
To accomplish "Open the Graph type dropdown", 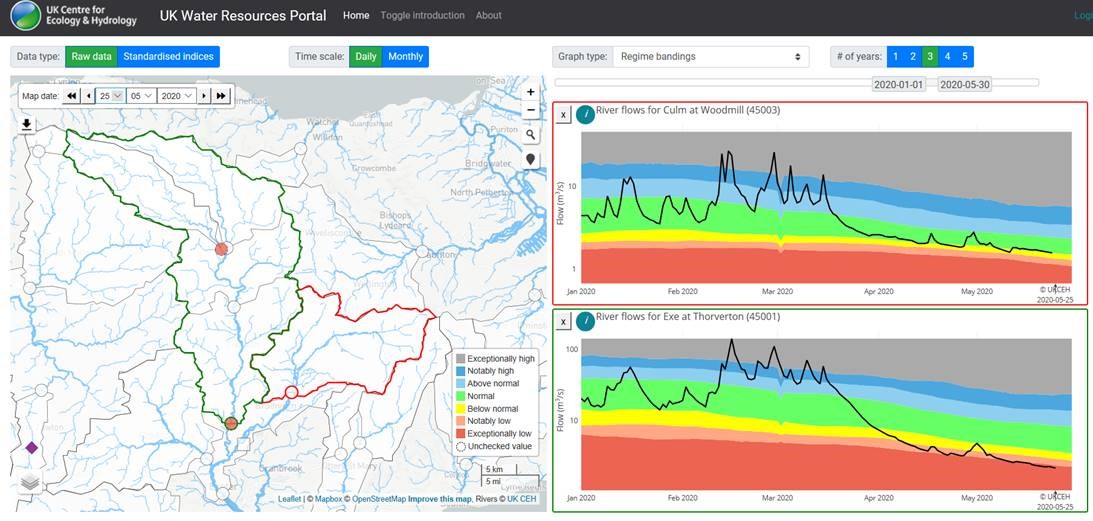I will point(710,57).
